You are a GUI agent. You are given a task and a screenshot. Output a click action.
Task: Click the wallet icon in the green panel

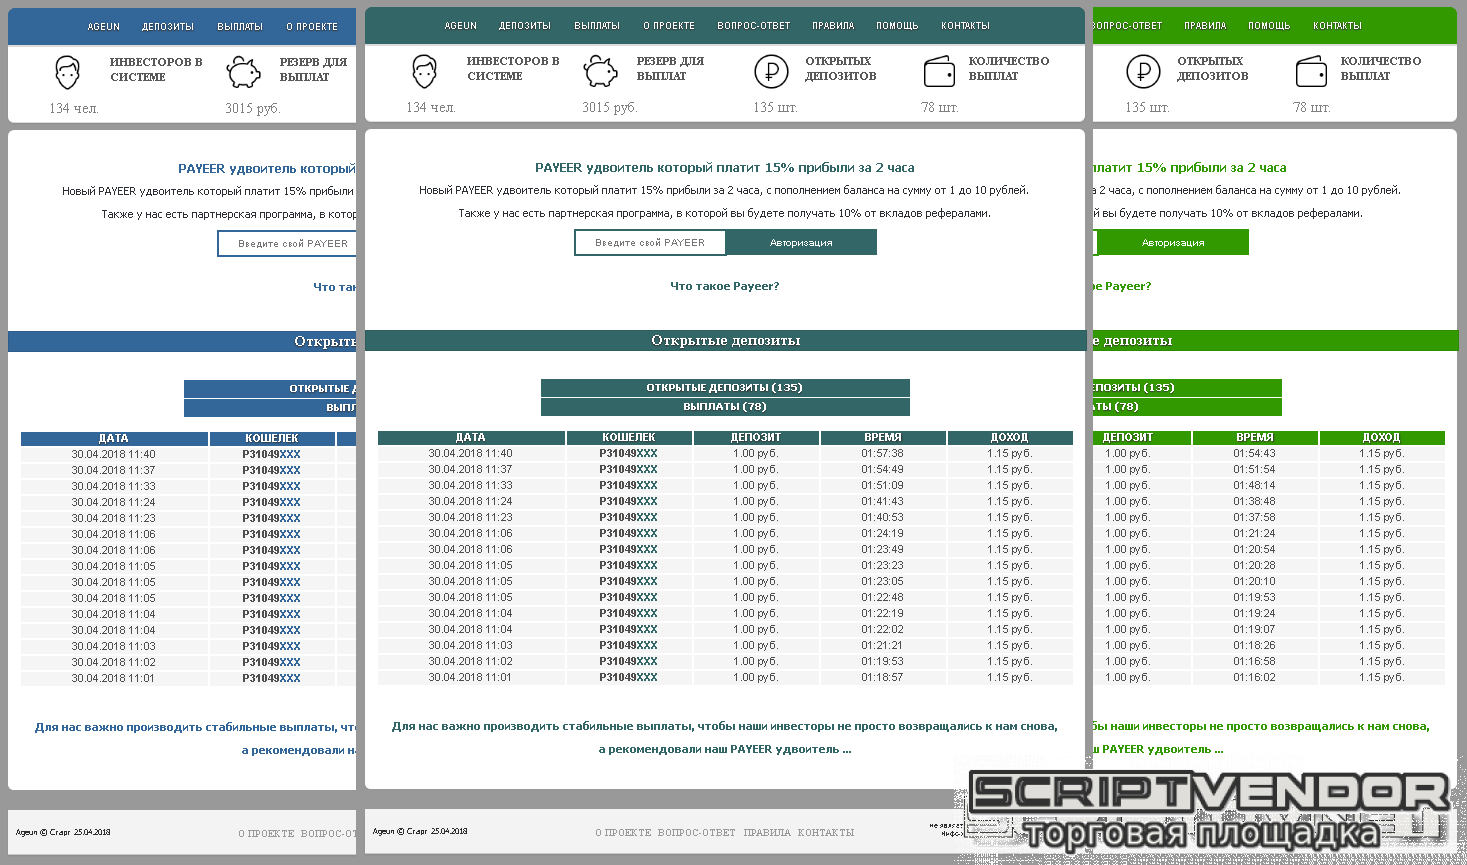pos(1311,72)
